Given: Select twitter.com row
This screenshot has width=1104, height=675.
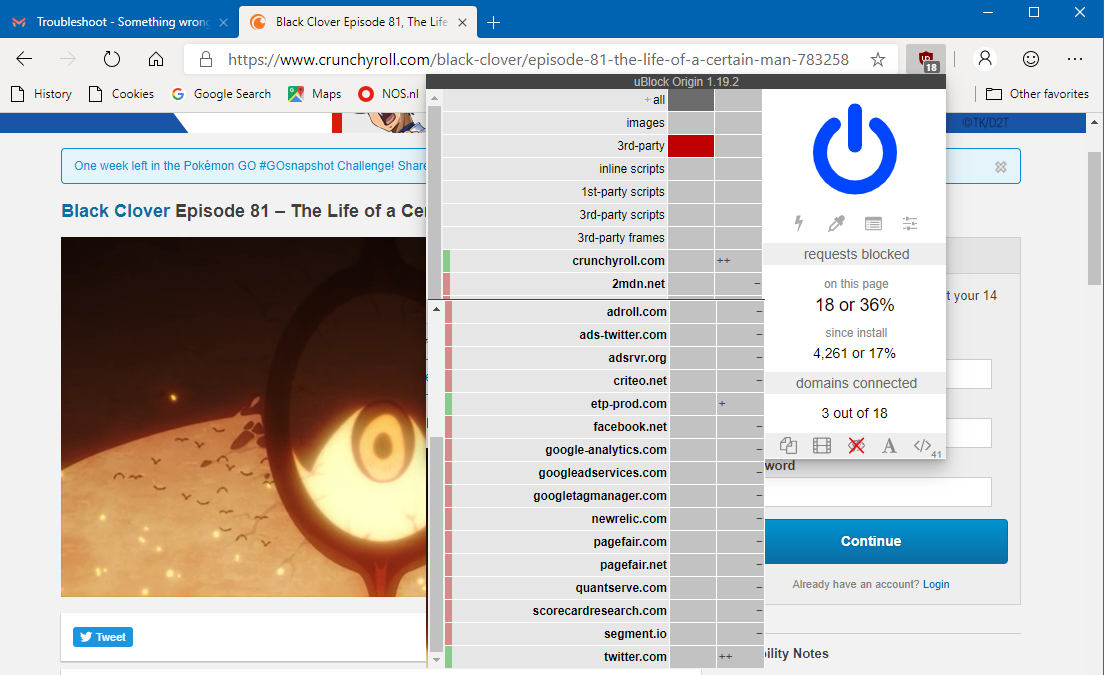Looking at the screenshot, I should 556,657.
